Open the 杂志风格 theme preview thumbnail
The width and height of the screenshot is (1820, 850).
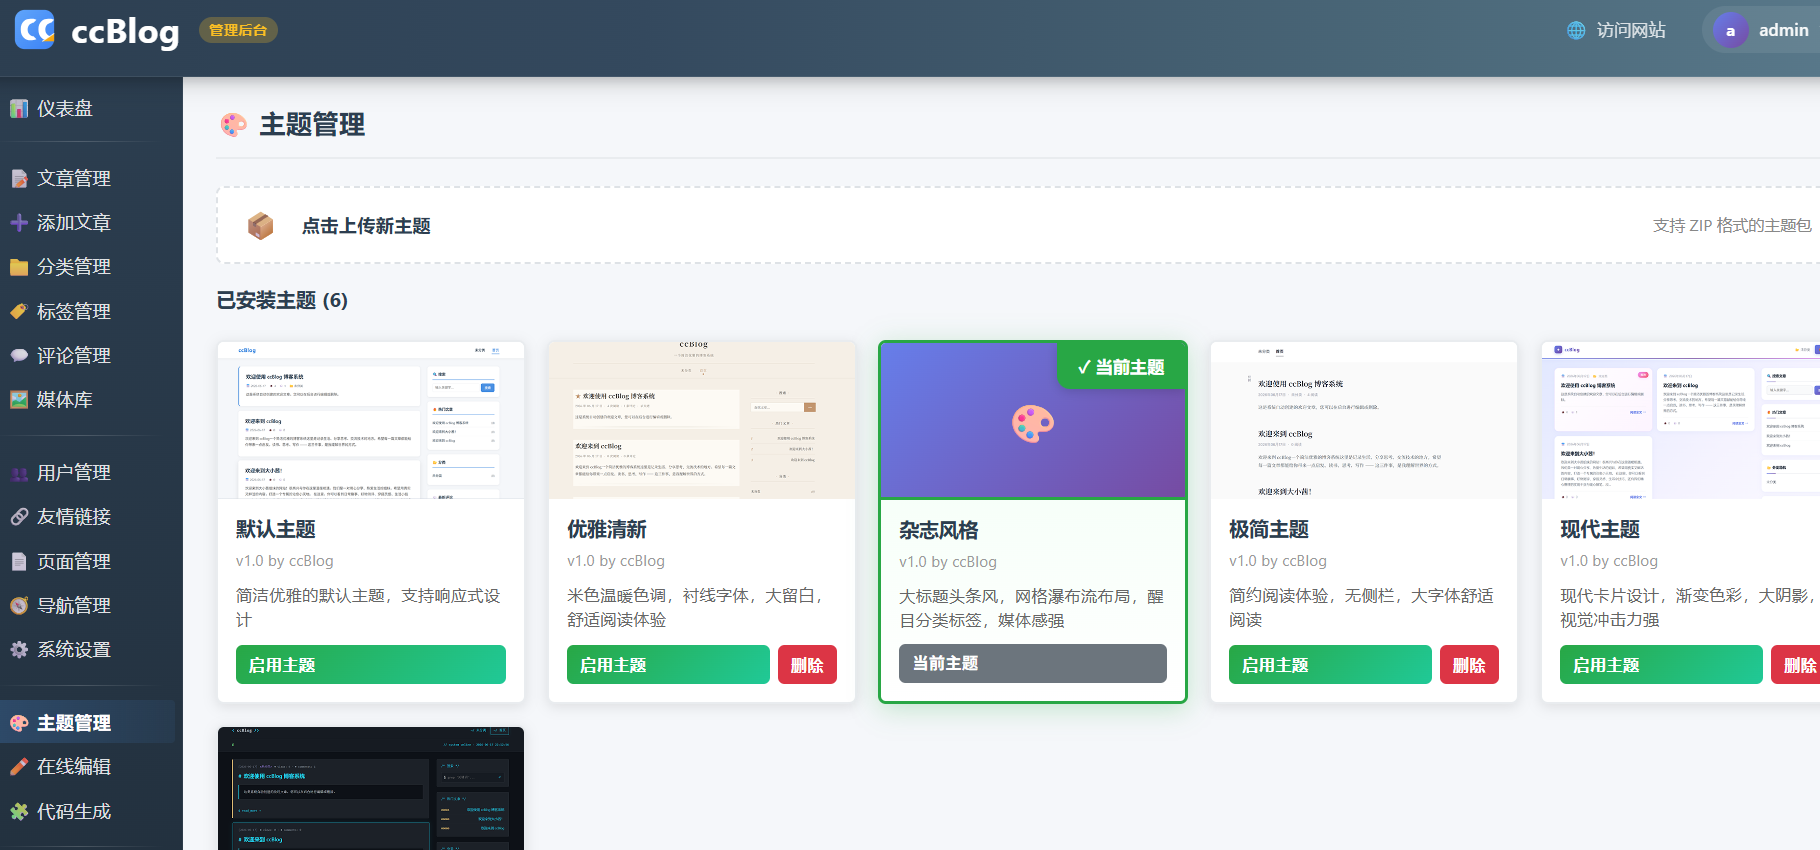coord(1033,421)
